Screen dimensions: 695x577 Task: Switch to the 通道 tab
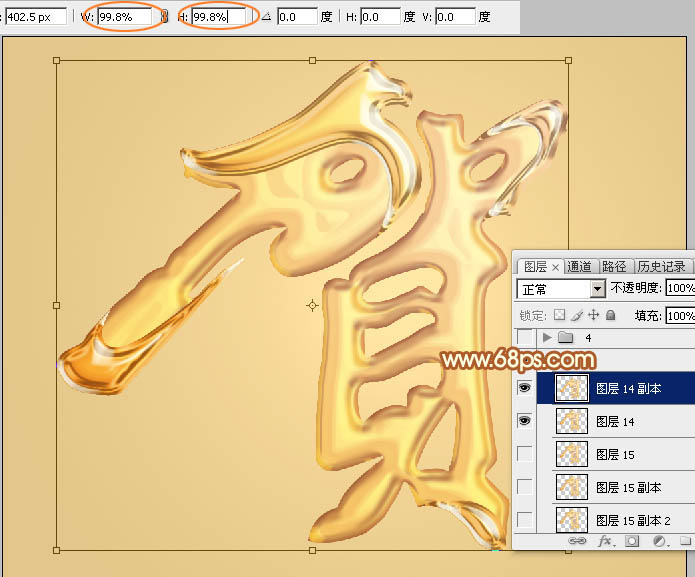[579, 267]
